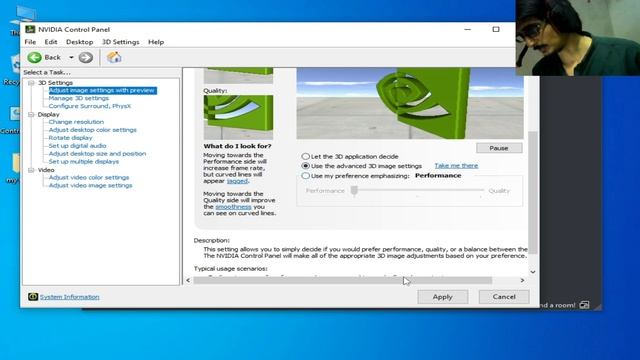Select Adjust desktop color settings

click(93, 130)
